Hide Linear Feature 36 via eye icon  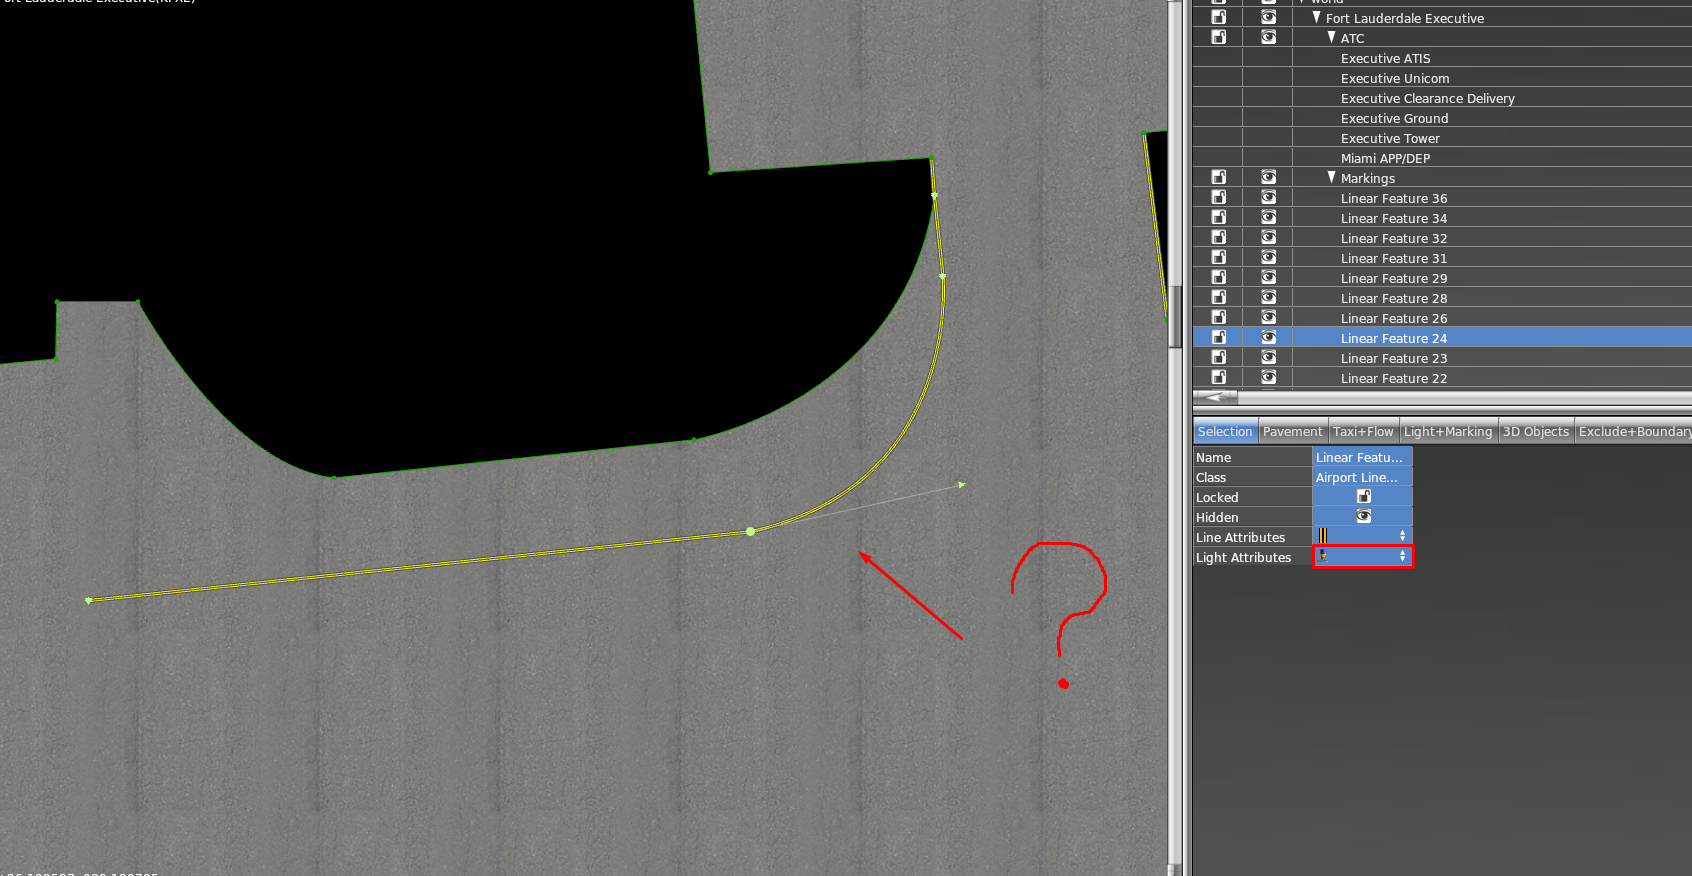pyautogui.click(x=1268, y=197)
